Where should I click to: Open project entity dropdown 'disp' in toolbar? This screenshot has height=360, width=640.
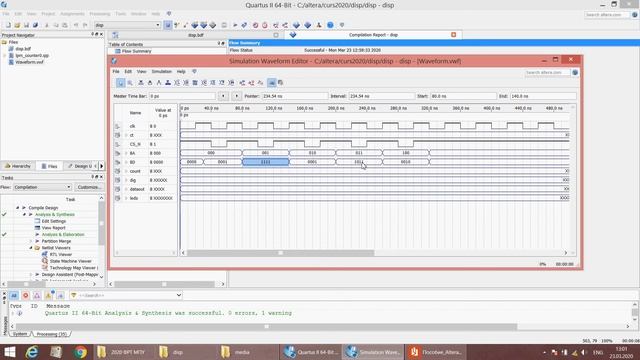tap(127, 25)
